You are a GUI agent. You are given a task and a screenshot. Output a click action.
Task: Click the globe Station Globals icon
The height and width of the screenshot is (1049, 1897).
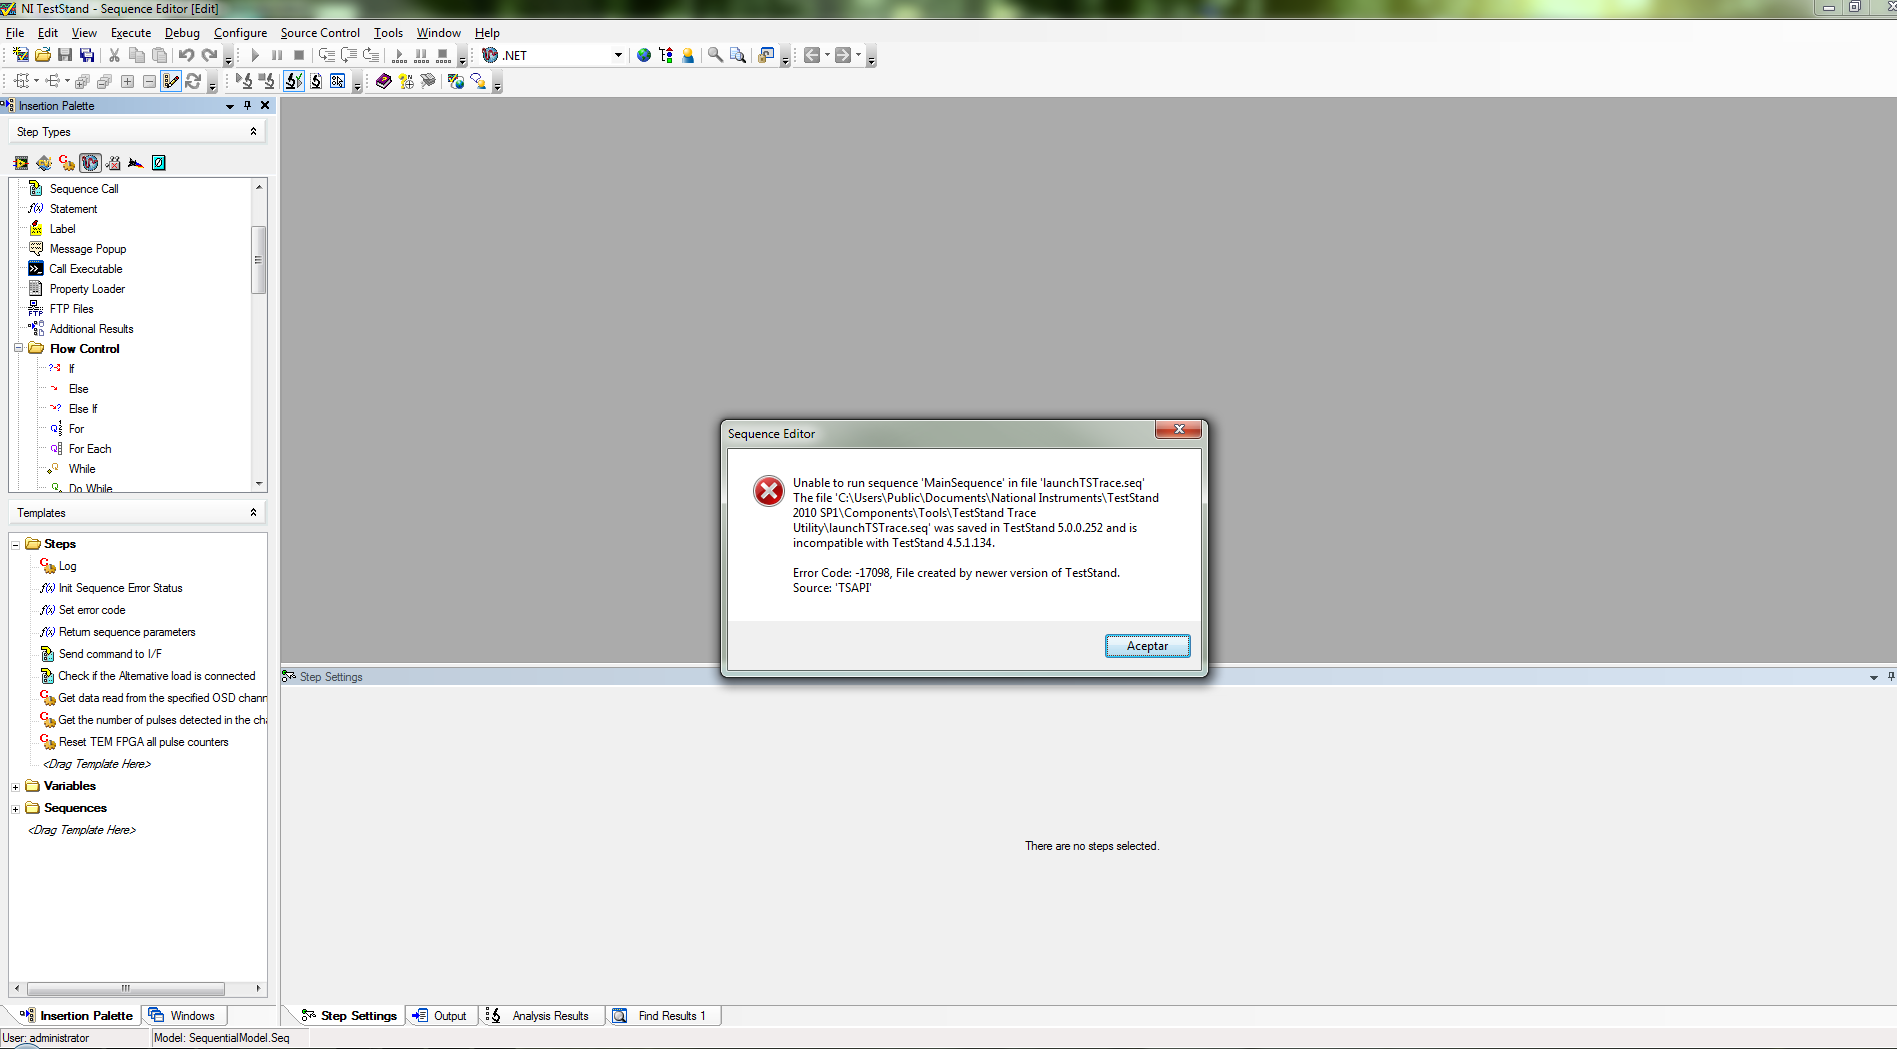[644, 55]
